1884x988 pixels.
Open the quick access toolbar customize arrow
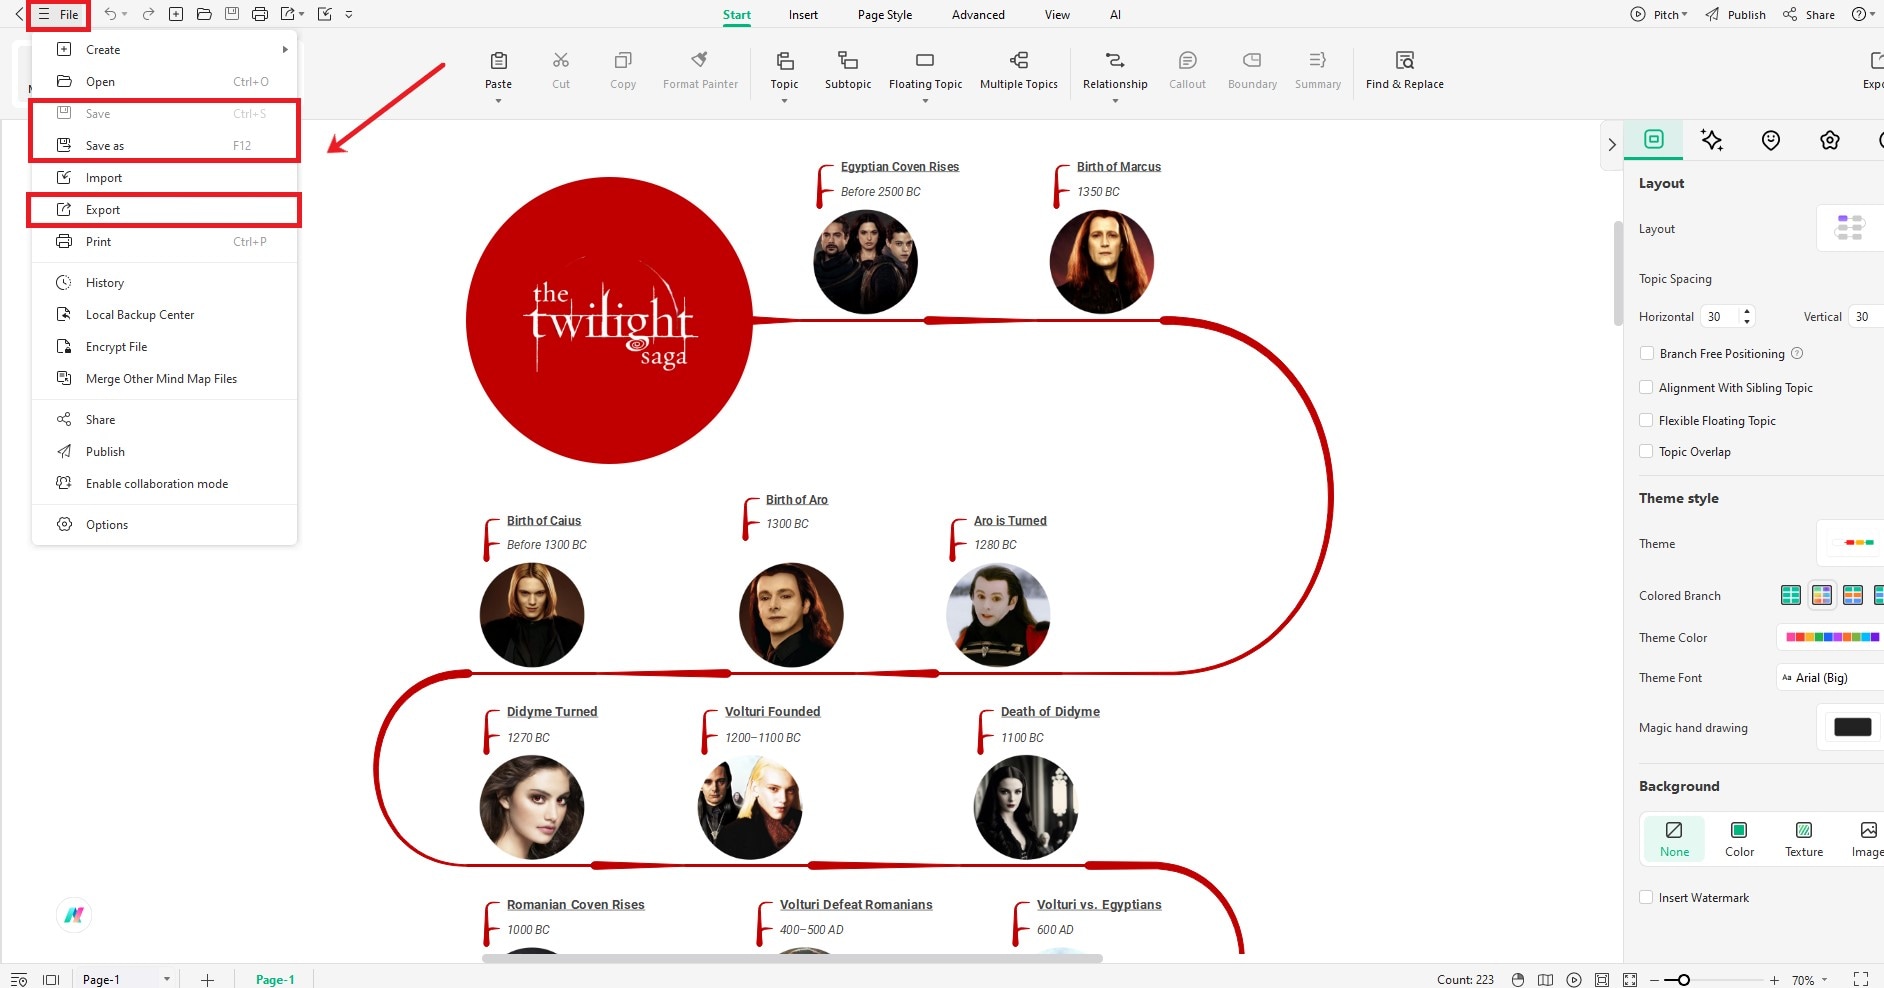pyautogui.click(x=349, y=14)
